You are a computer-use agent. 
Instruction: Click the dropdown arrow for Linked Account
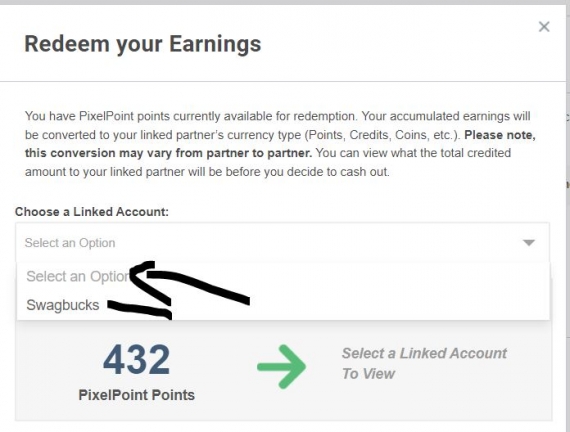point(529,243)
